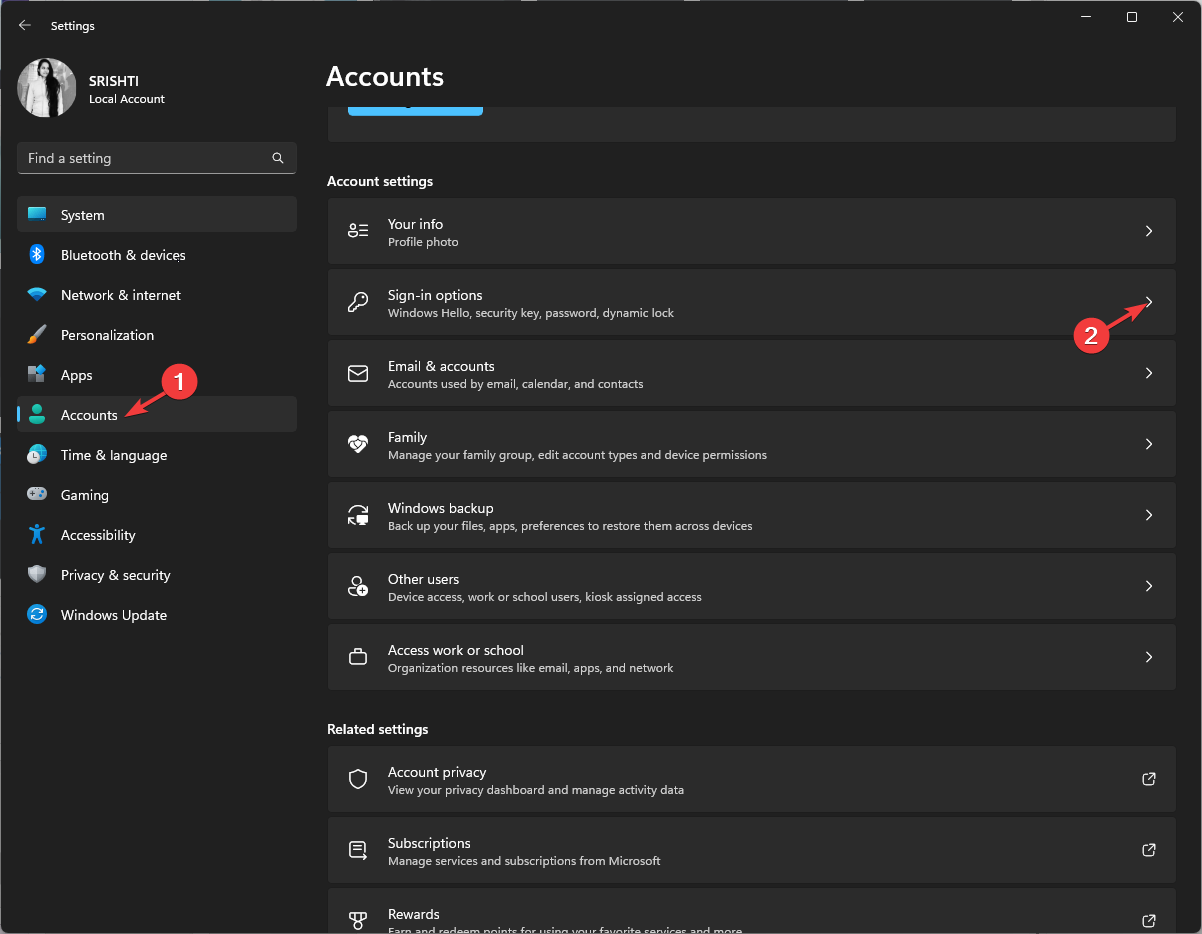Open Time & language category
The image size is (1202, 934).
(x=157, y=455)
